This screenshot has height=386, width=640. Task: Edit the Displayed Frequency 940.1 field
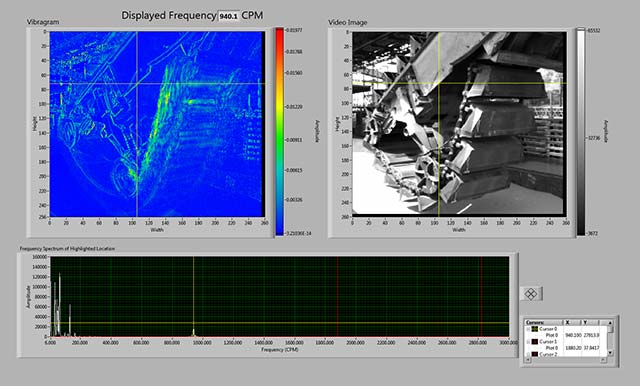tap(228, 16)
